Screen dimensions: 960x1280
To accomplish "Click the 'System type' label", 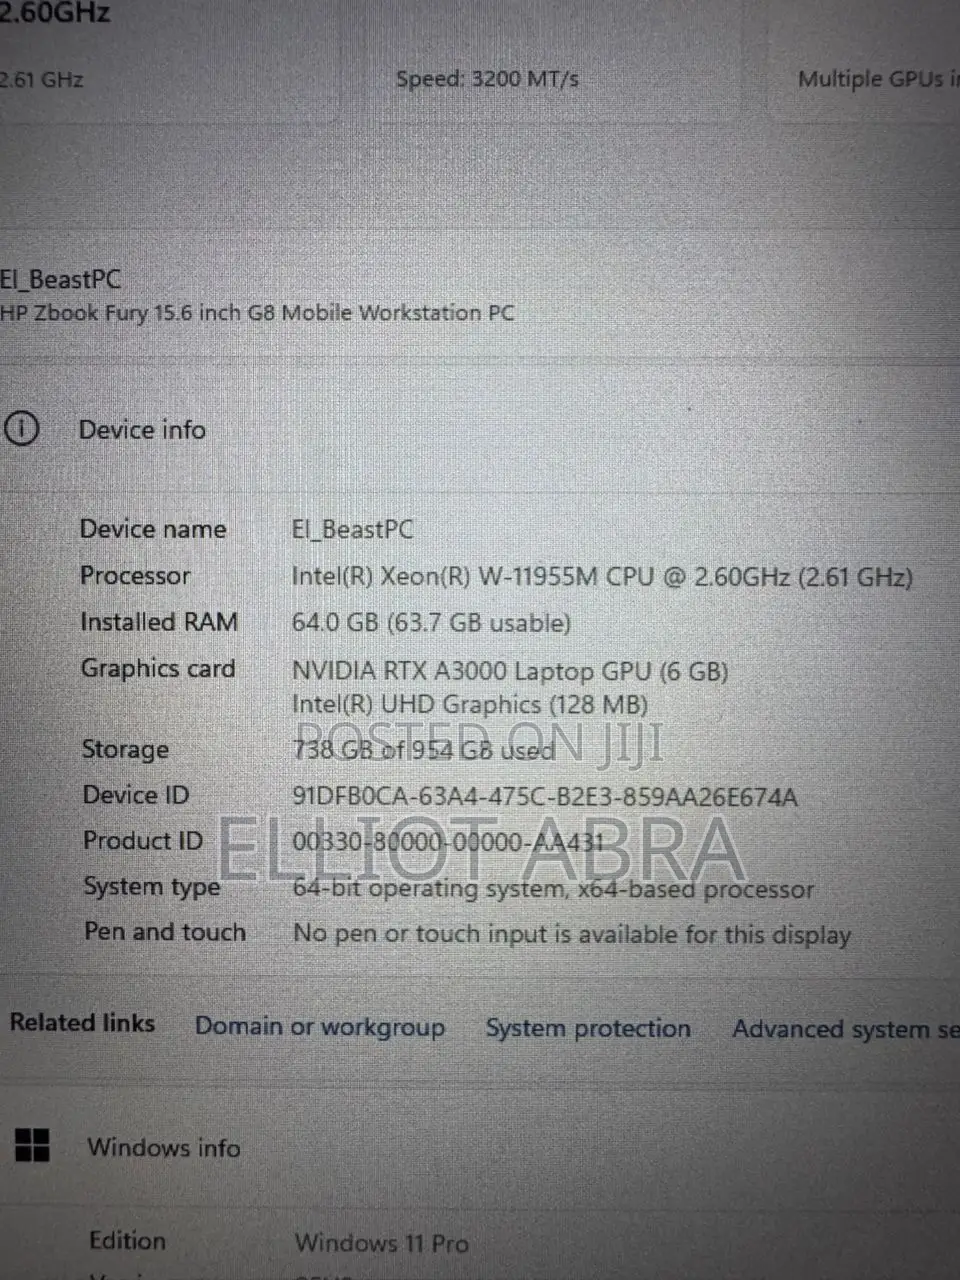I will [x=152, y=887].
